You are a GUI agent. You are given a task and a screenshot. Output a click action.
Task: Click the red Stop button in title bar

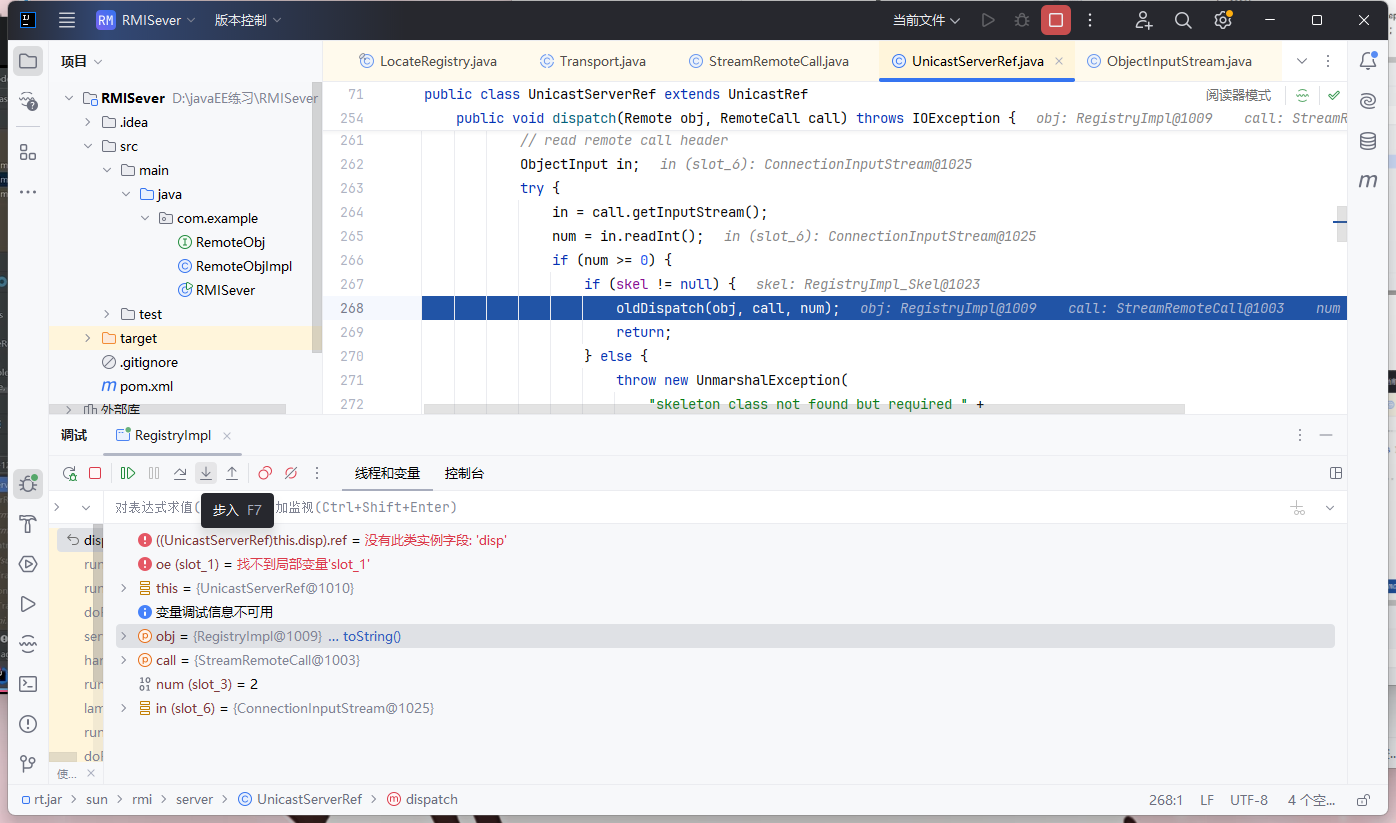click(x=1055, y=20)
